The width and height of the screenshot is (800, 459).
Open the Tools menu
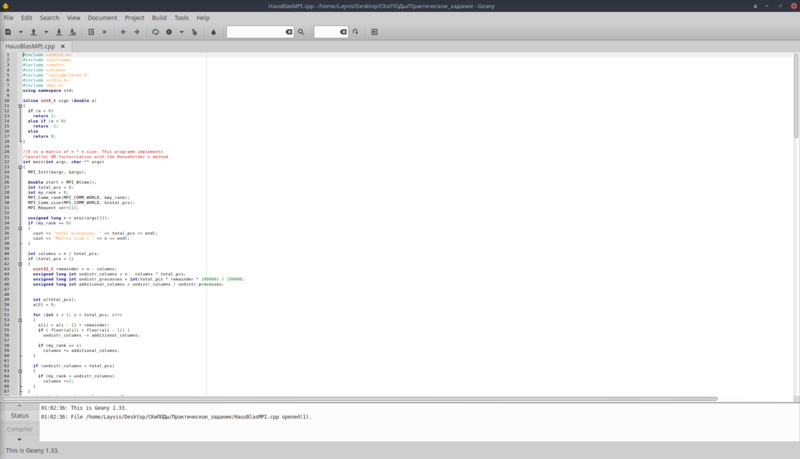(182, 17)
